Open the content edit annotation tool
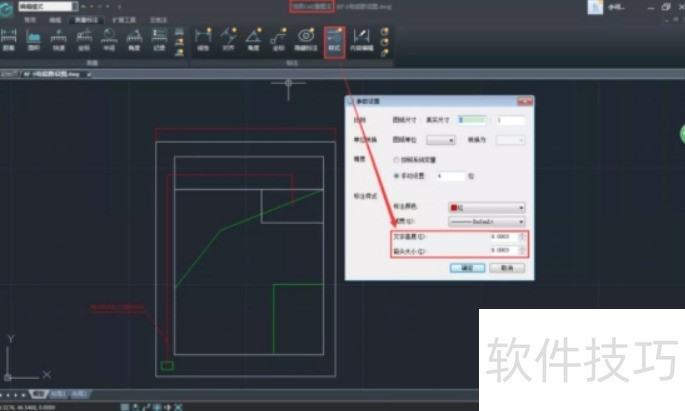This screenshot has height=411, width=685. (x=362, y=39)
